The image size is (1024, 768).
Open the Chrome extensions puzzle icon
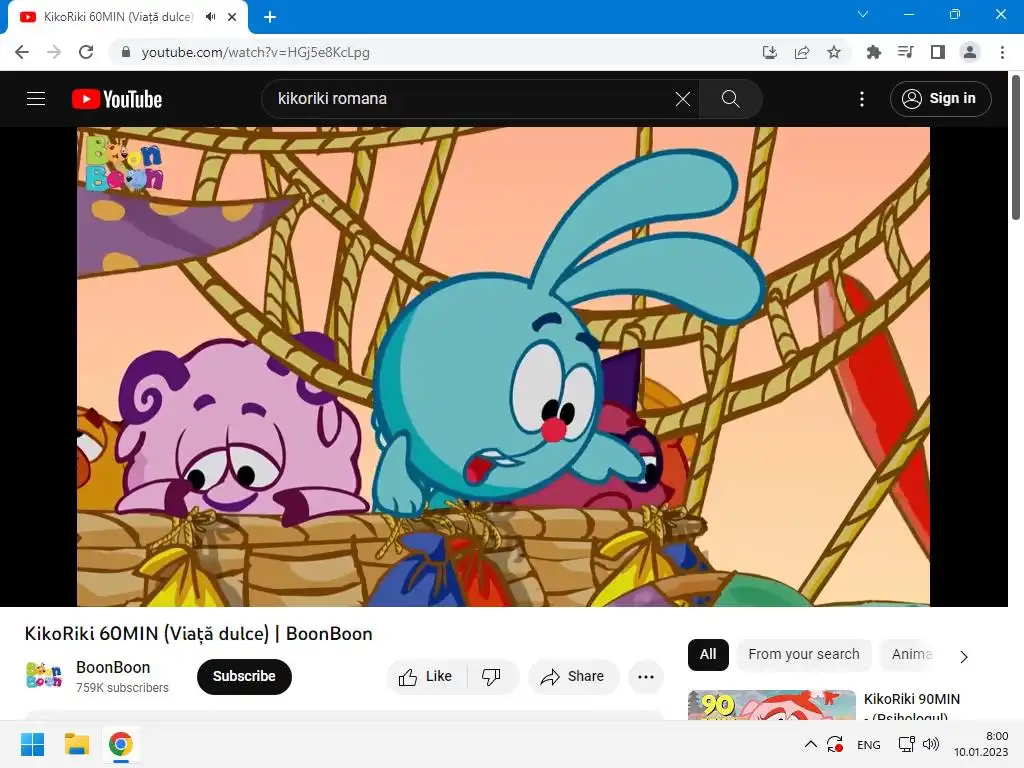[x=873, y=52]
